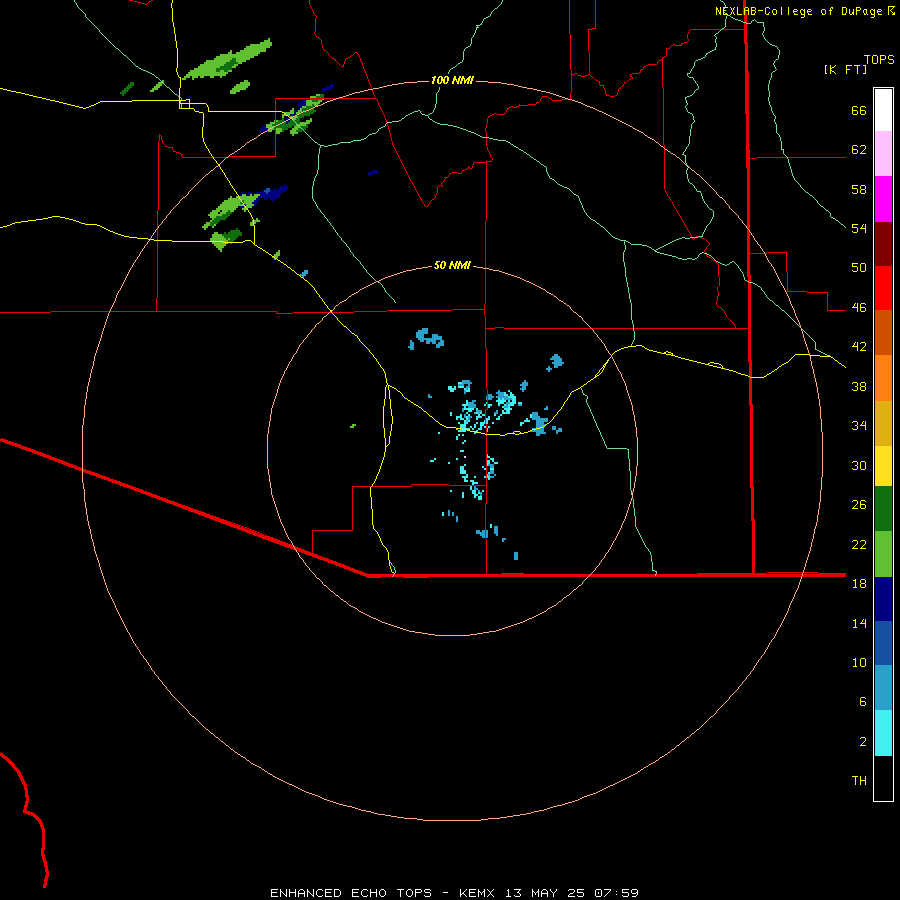Click the legend value '18'
This screenshot has width=900, height=900.
[x=859, y=584]
